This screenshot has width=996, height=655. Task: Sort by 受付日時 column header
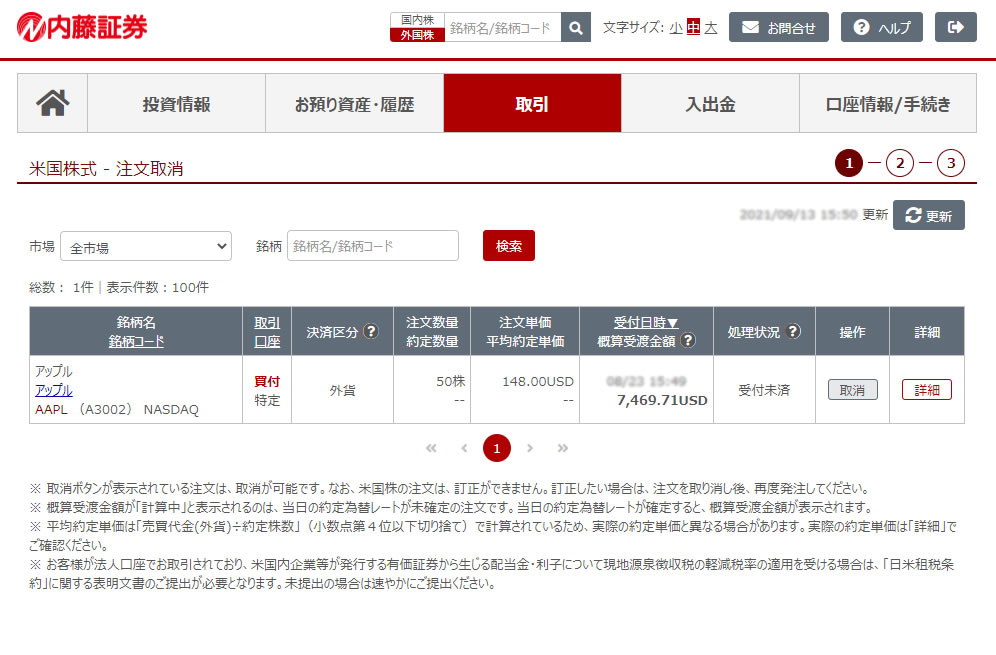click(x=646, y=322)
